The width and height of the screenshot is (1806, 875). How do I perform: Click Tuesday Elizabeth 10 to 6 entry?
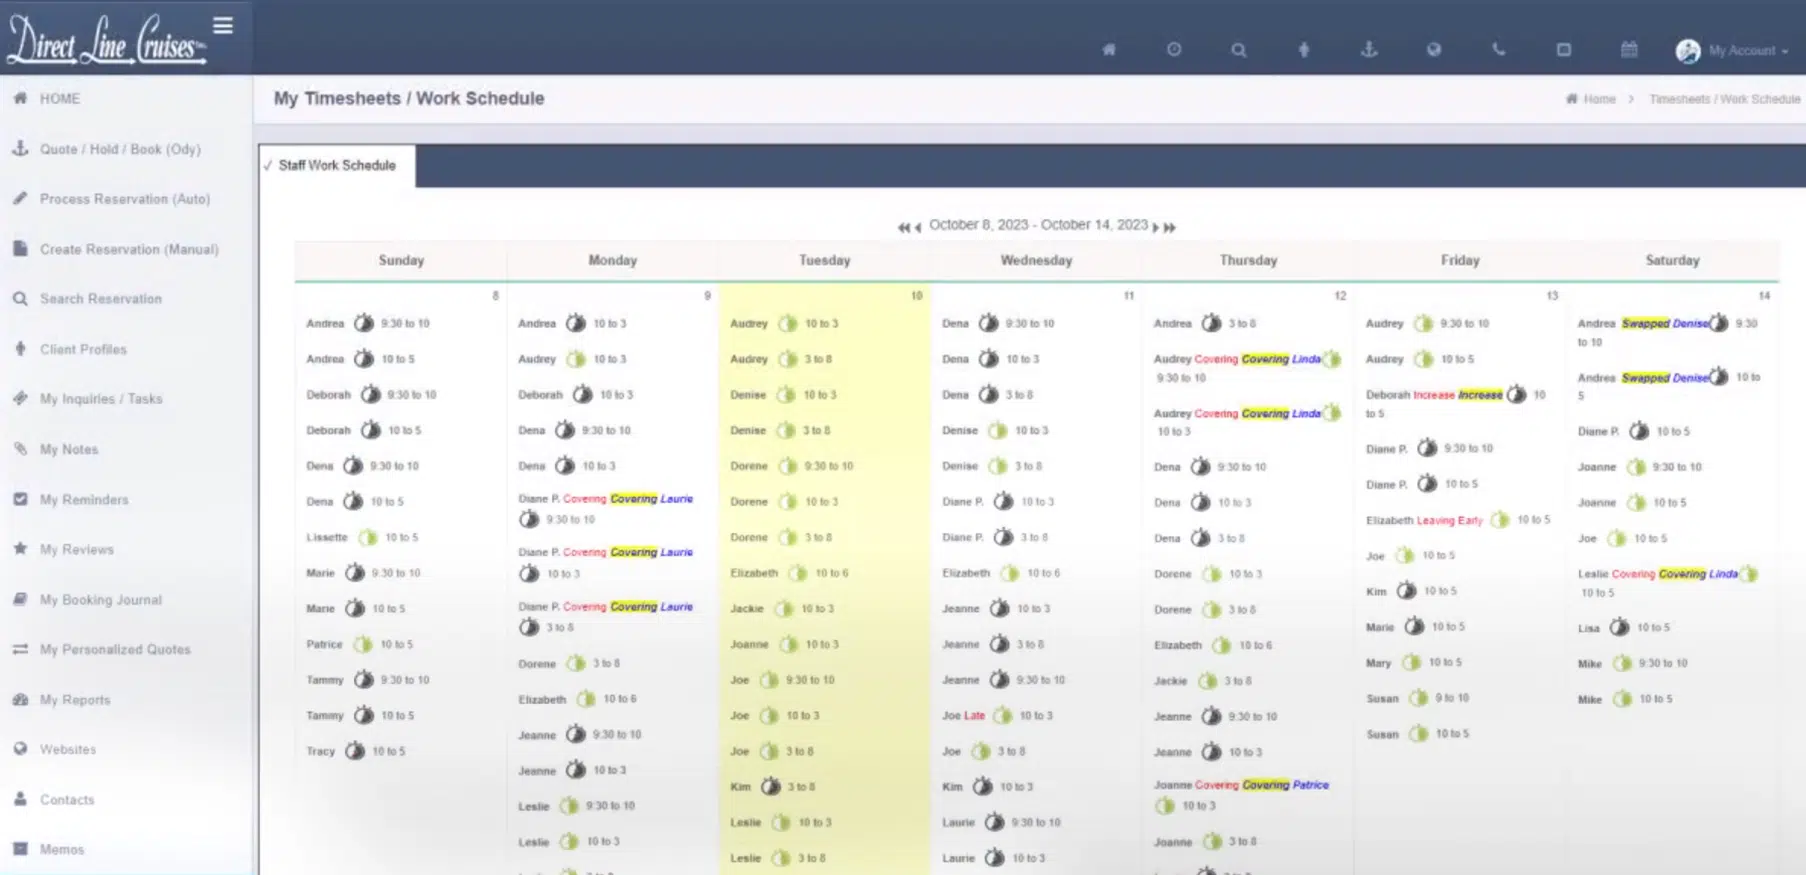tap(789, 573)
